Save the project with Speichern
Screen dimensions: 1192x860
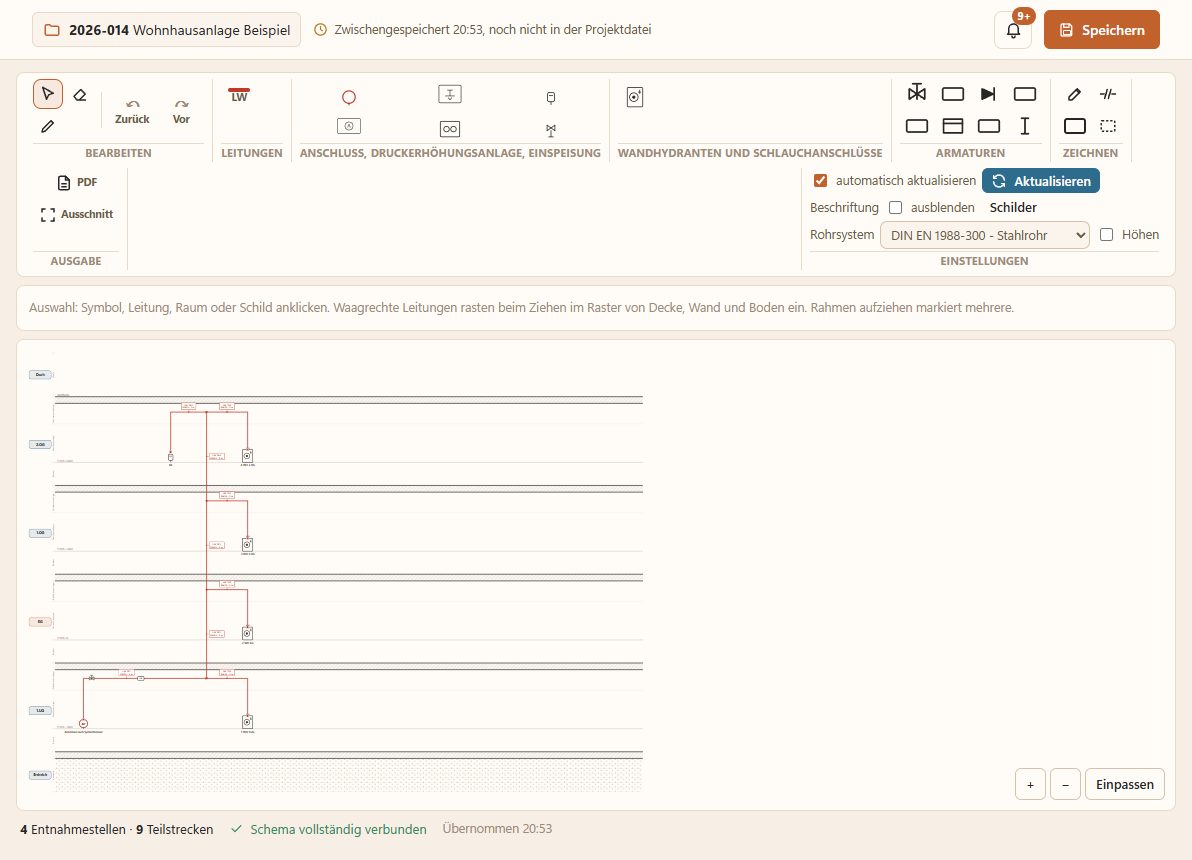pos(1102,30)
